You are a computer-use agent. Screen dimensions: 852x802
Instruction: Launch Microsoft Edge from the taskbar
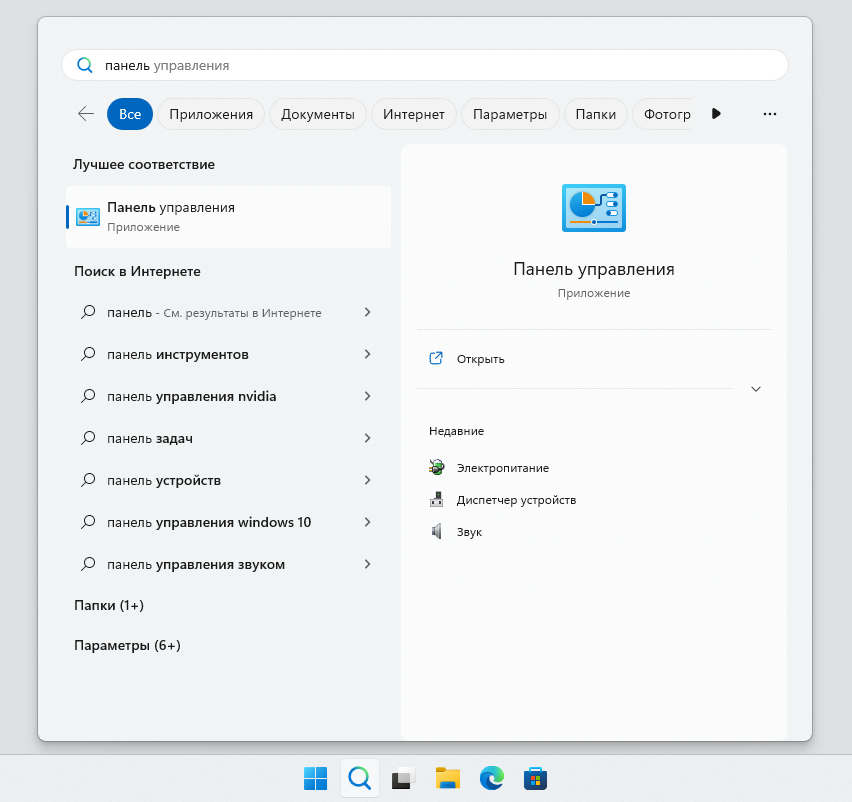[492, 778]
